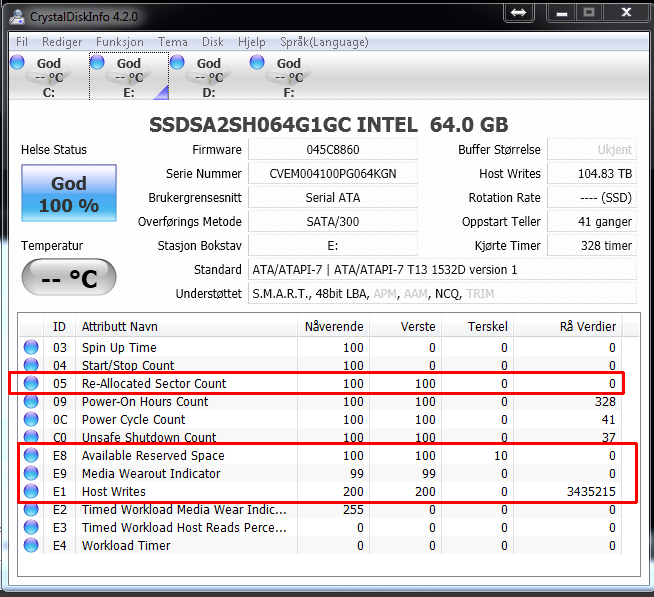Select the Power Cycle Count attribute name
The image size is (654, 597).
coord(133,419)
